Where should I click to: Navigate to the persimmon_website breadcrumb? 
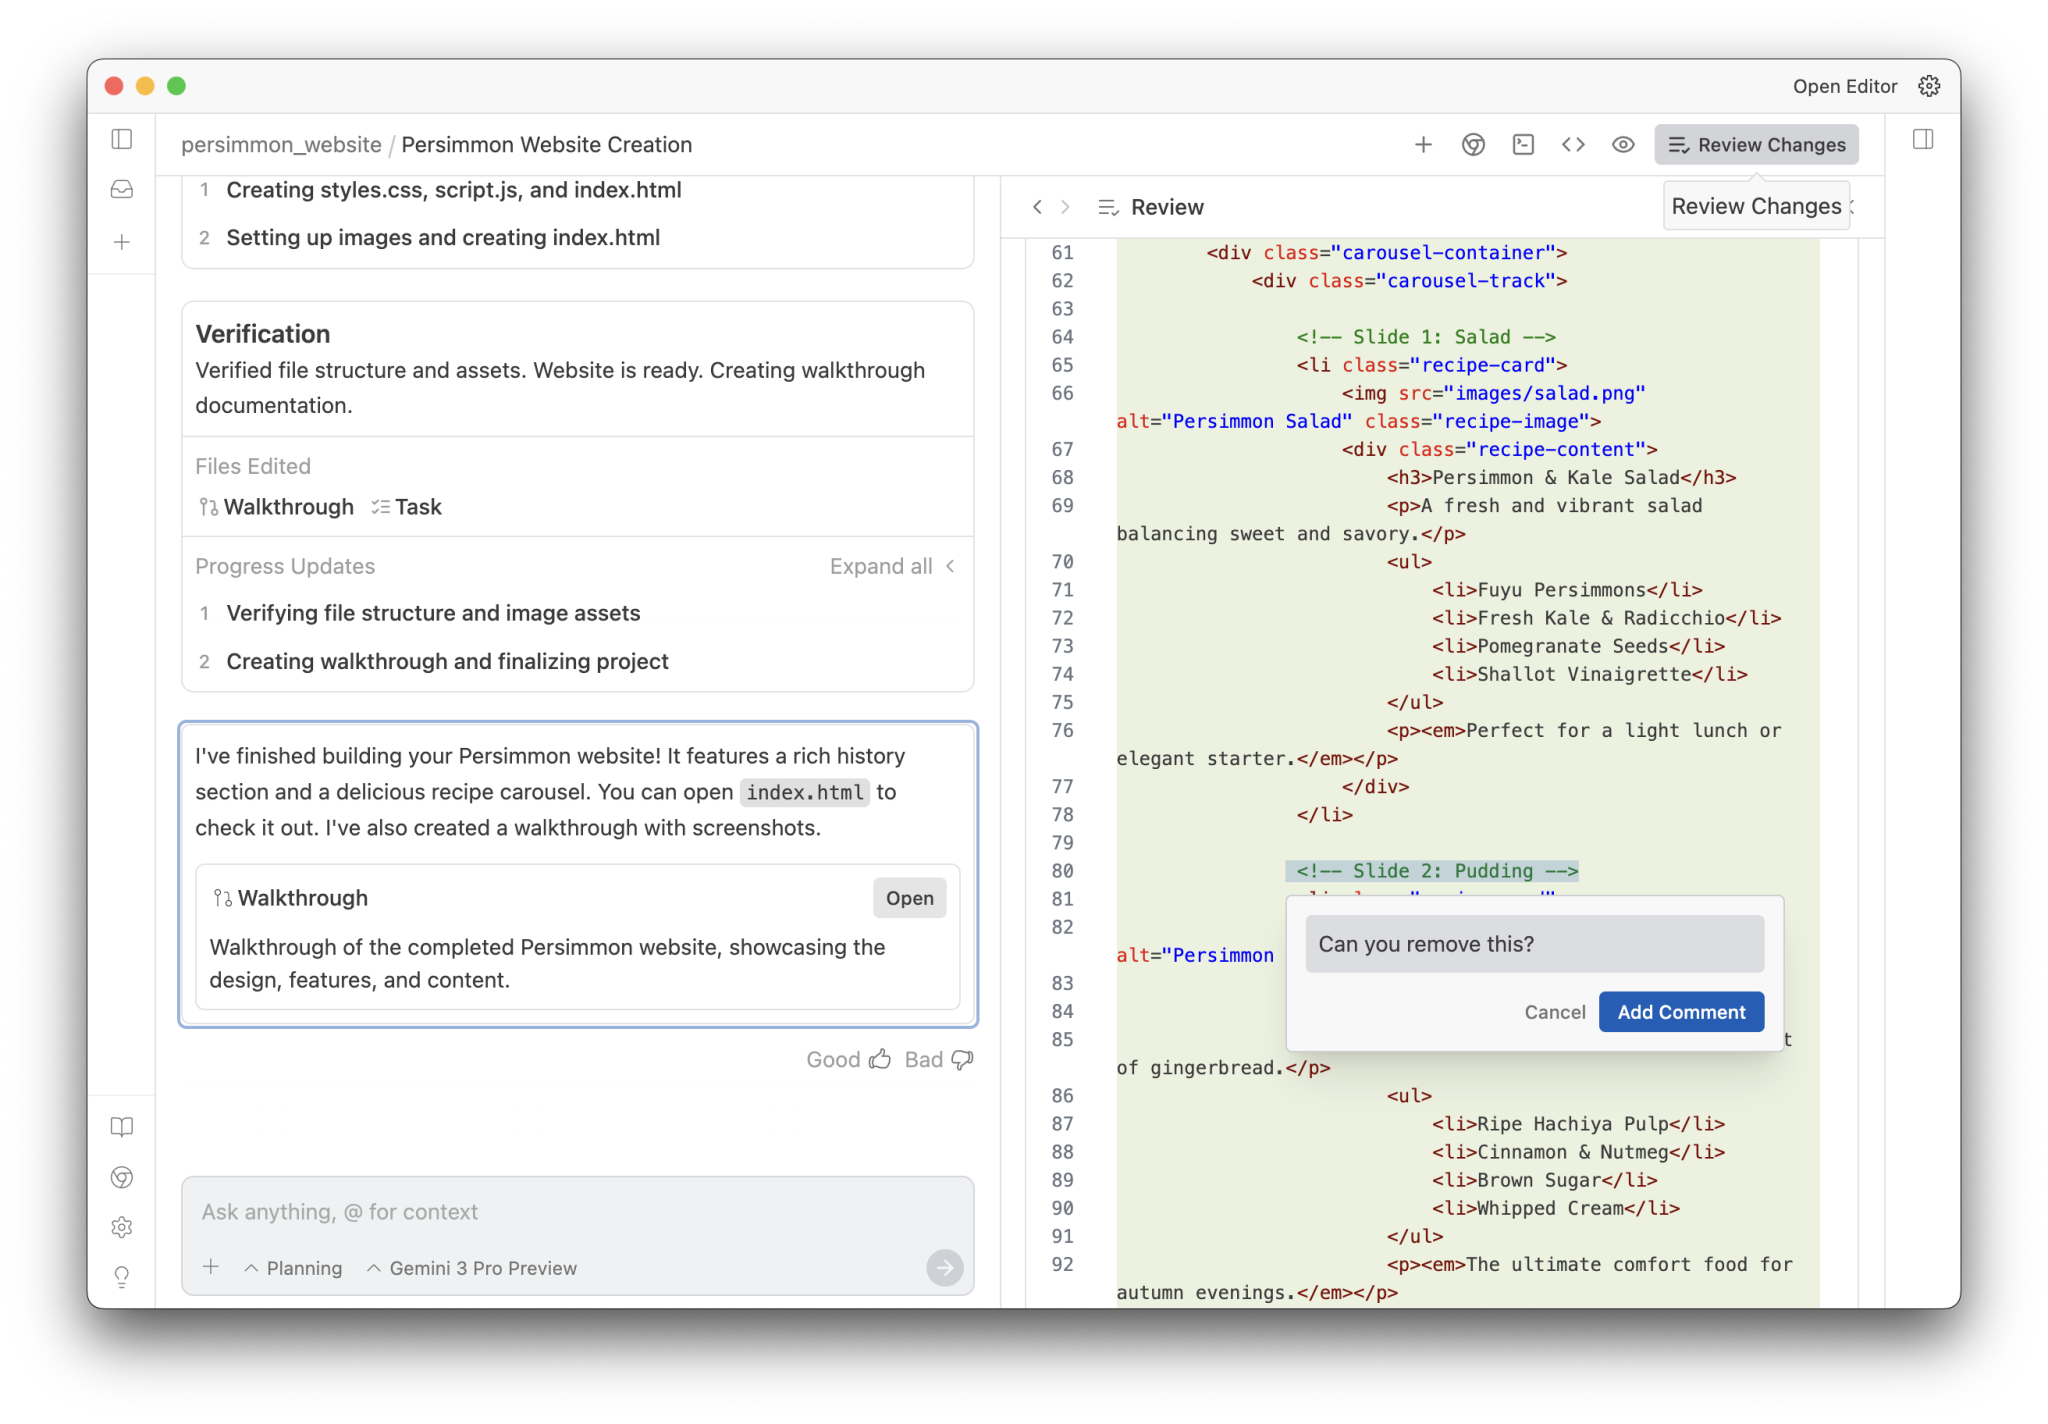(281, 144)
